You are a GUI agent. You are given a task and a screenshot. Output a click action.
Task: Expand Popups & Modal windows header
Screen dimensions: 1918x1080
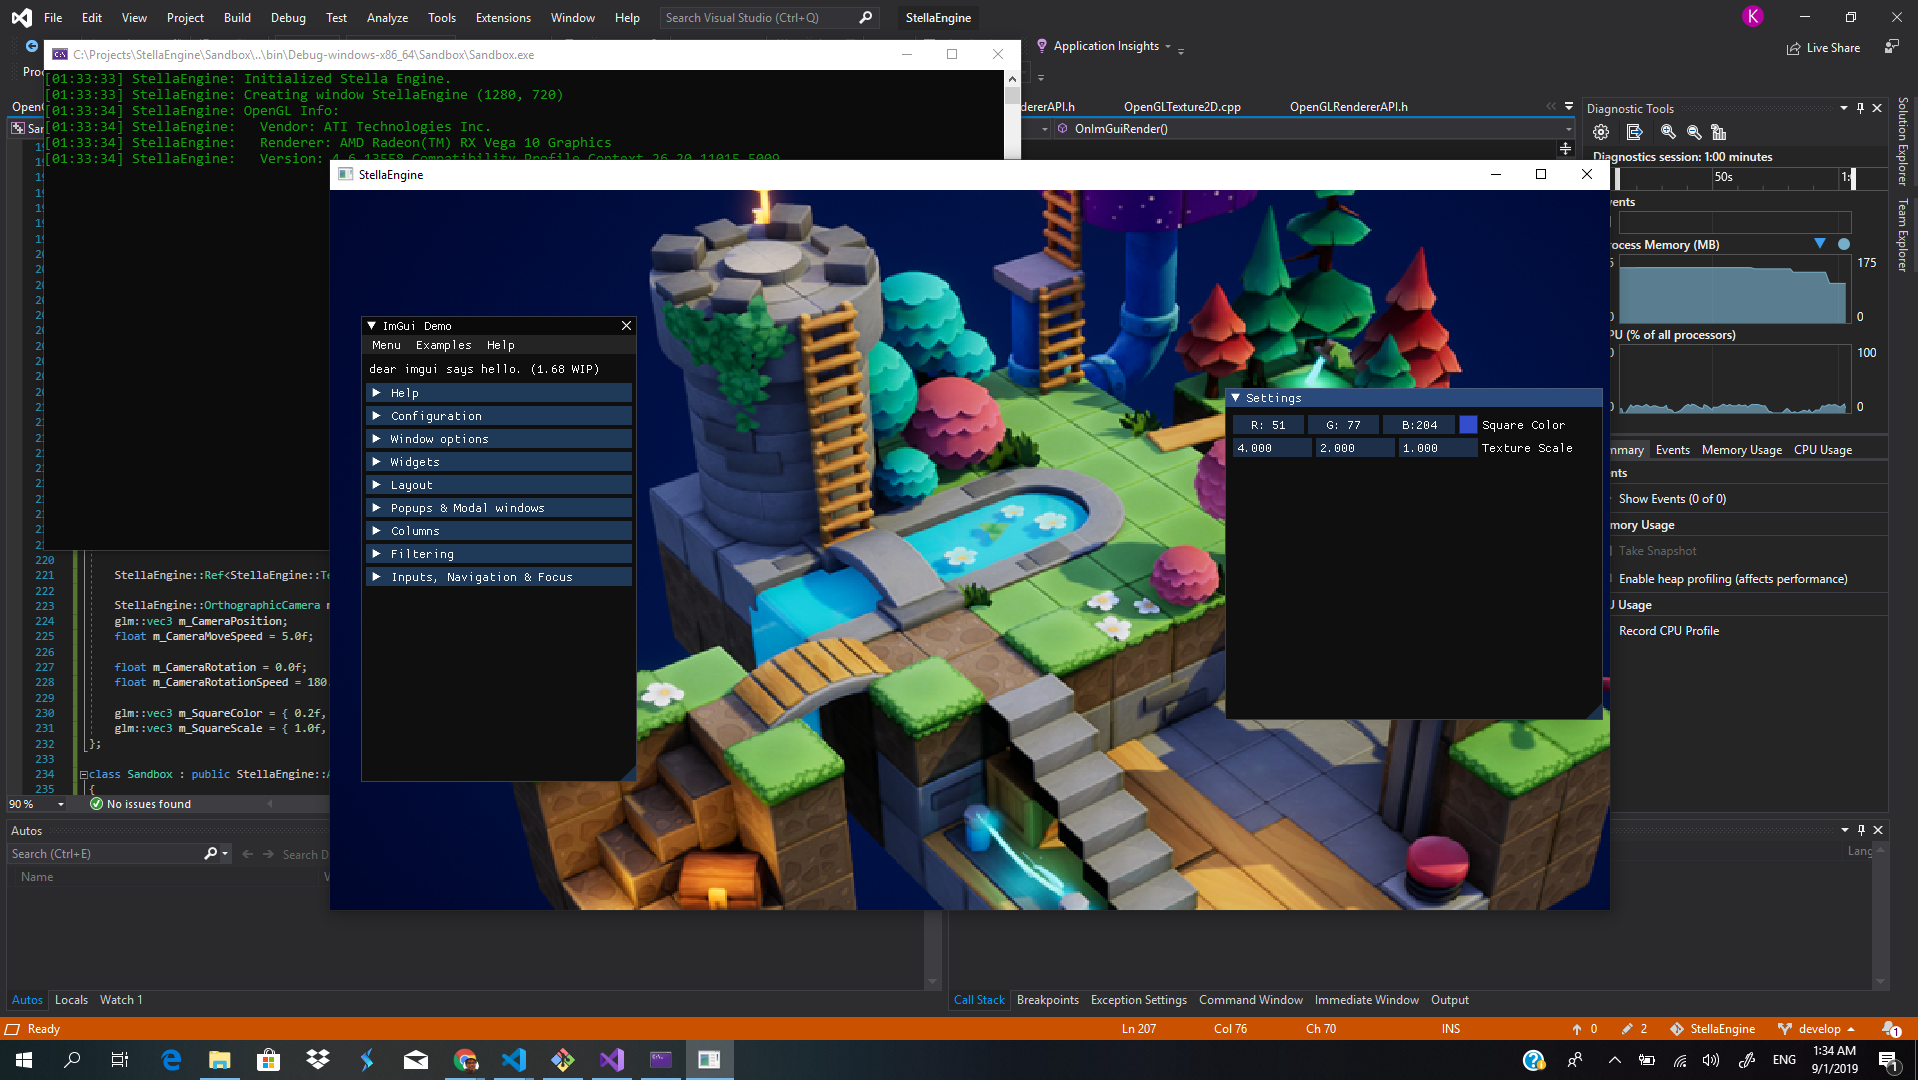[x=499, y=508]
